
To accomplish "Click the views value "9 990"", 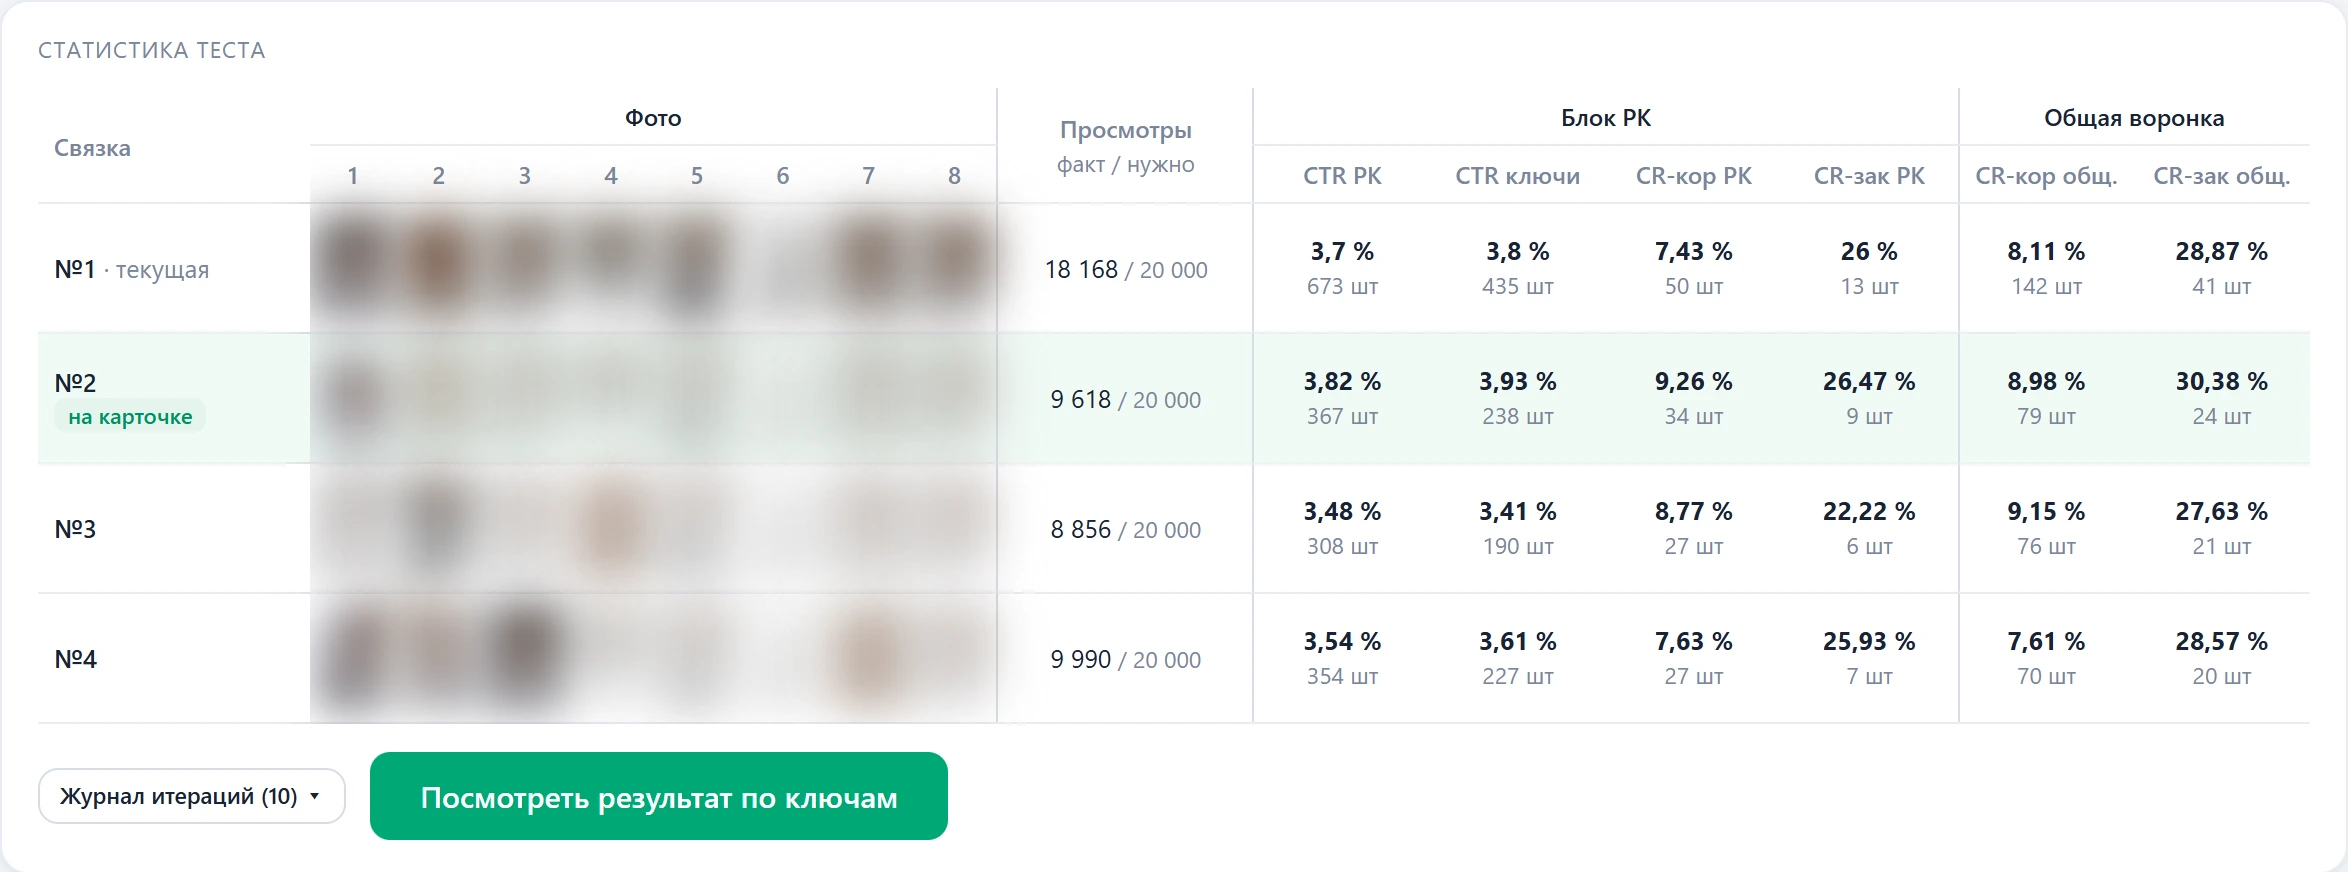I will pyautogui.click(x=1081, y=660).
